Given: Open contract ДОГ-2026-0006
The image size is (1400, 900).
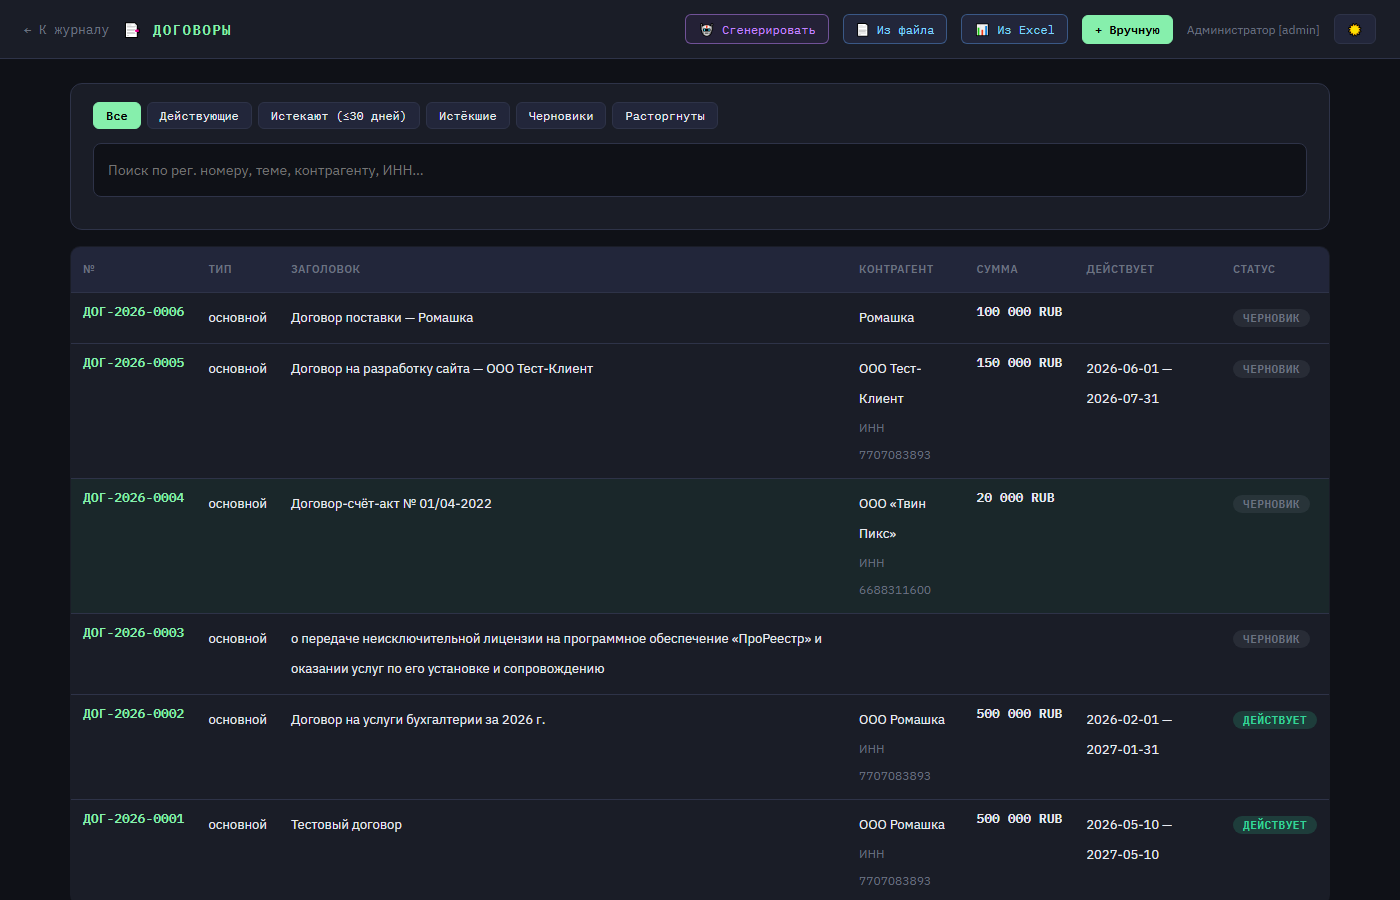Looking at the screenshot, I should [x=133, y=312].
